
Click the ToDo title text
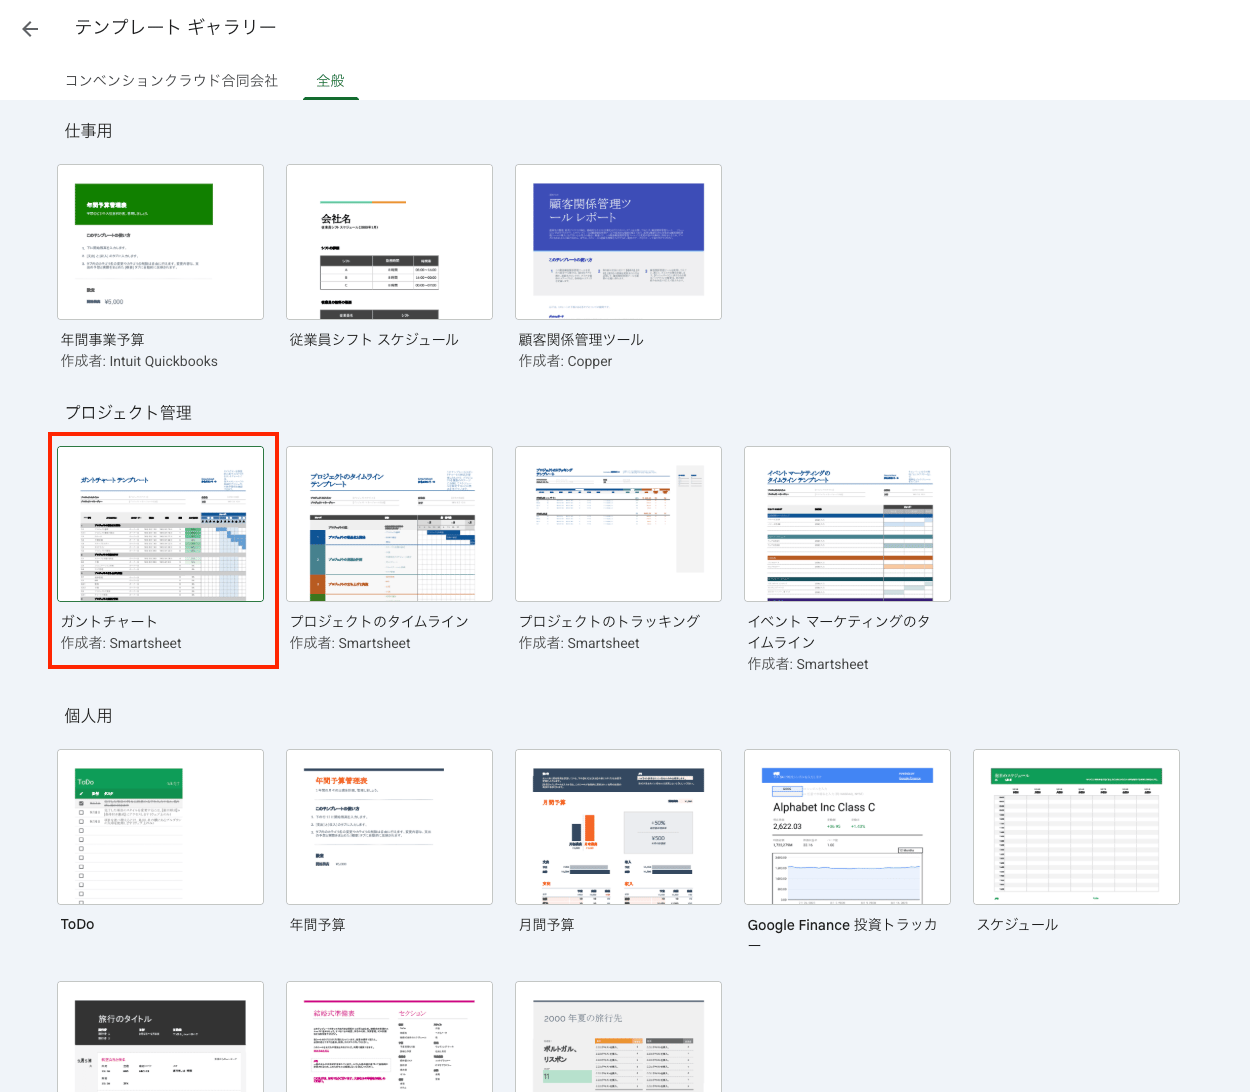coord(77,925)
